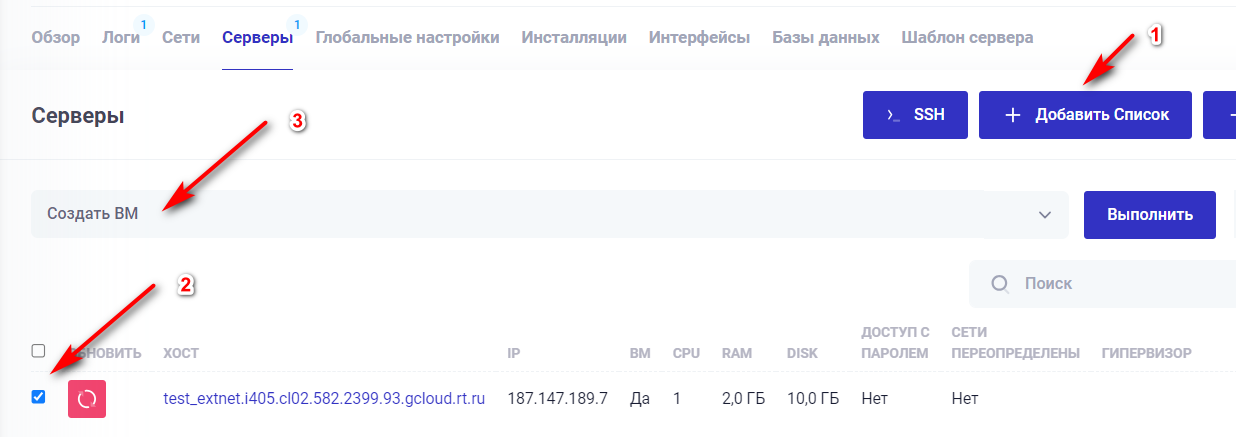The image size is (1236, 437).
Task: Click the Сети переопределены column header
Action: pos(1016,342)
